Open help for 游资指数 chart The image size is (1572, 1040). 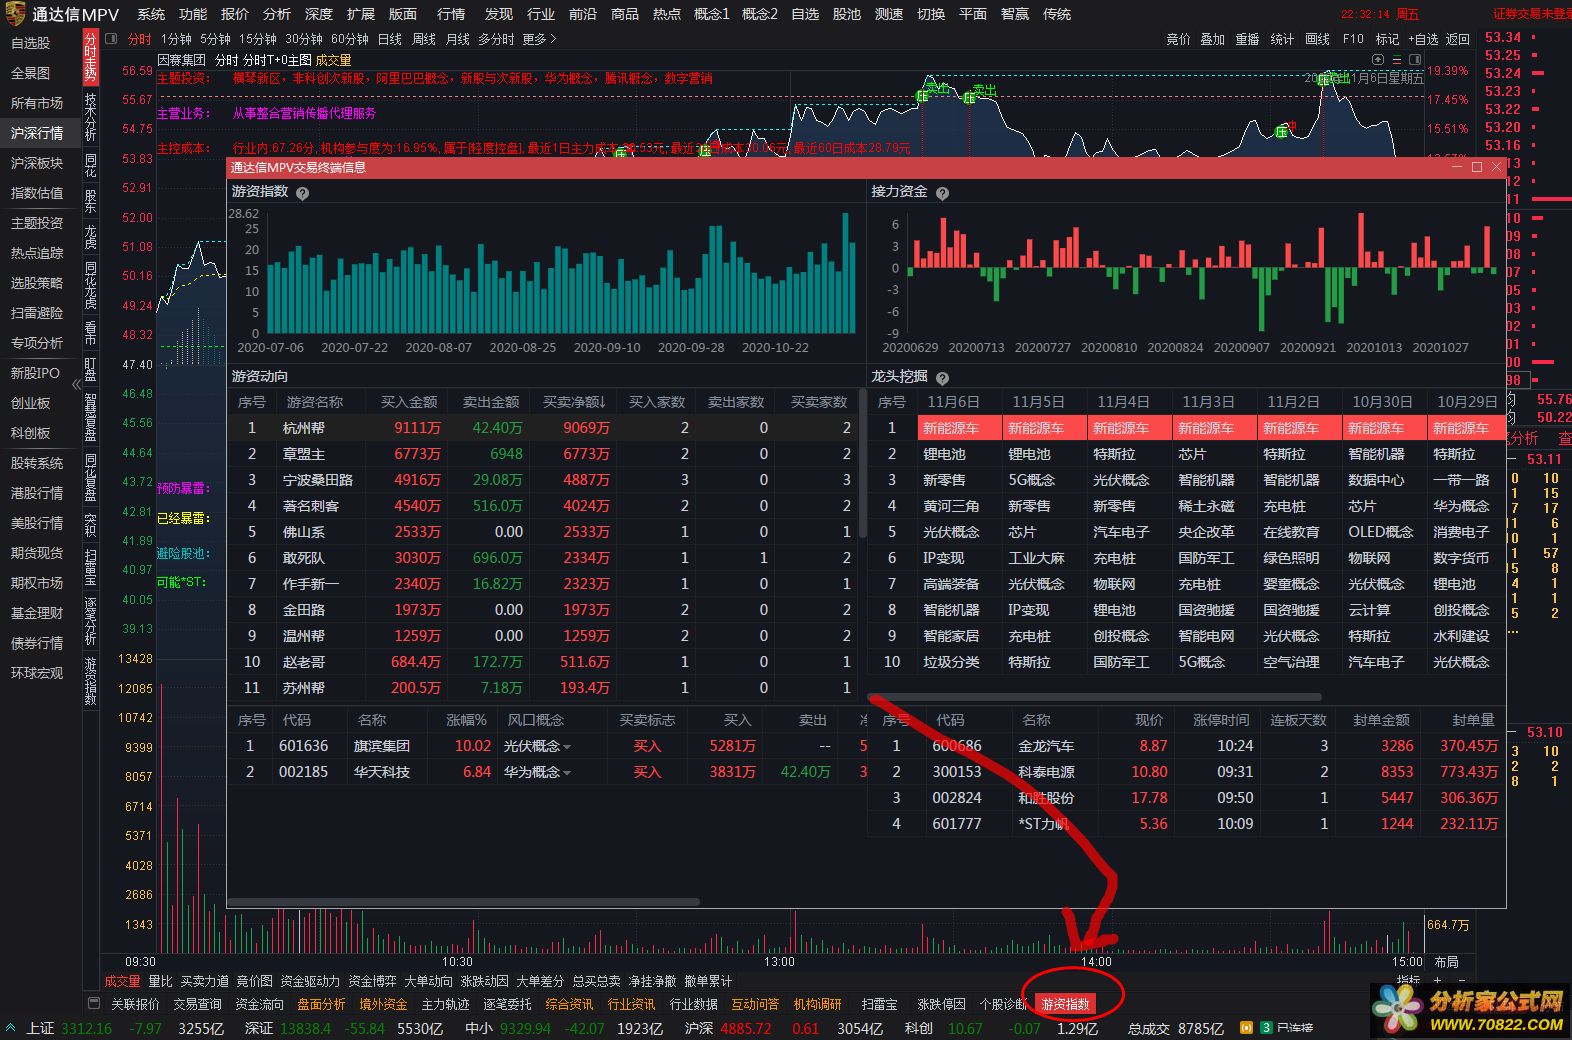(x=302, y=193)
